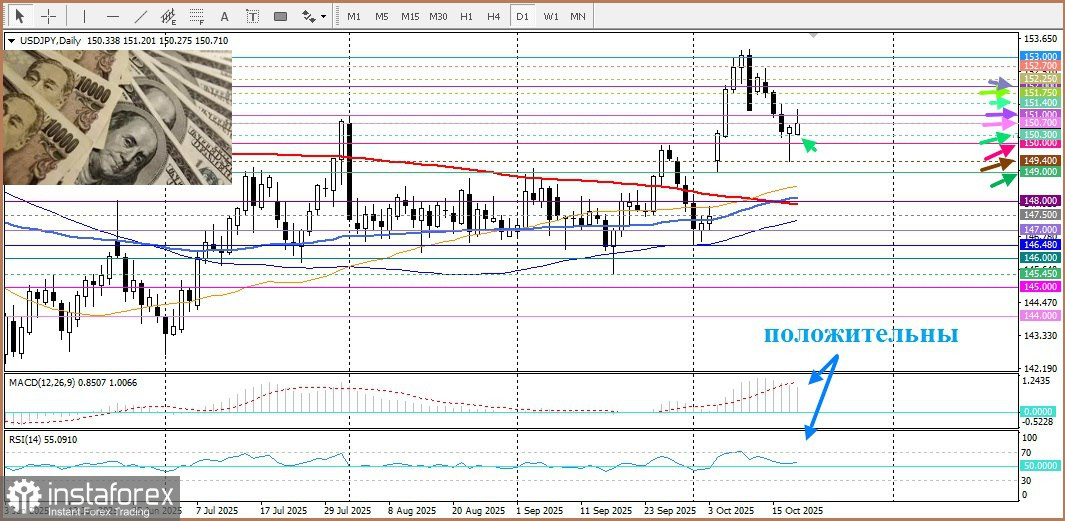This screenshot has width=1065, height=521.
Task: Select the Horizontal Line drawing tool
Action: (113, 16)
